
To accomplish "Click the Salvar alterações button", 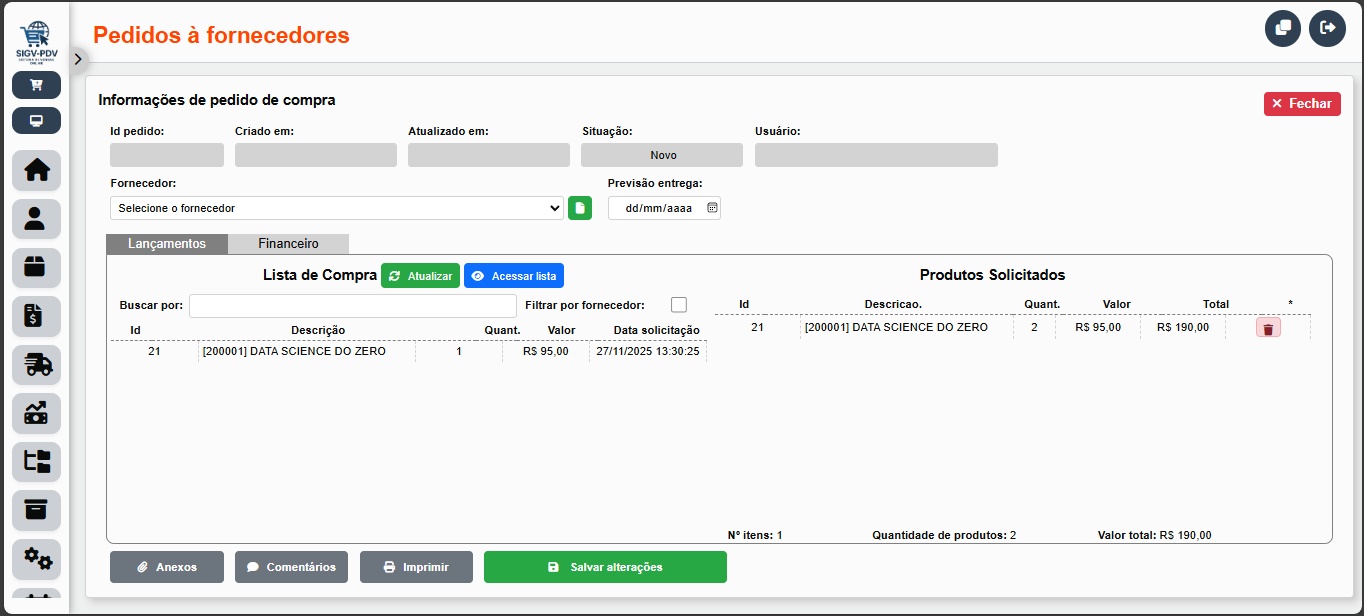I will pos(605,566).
